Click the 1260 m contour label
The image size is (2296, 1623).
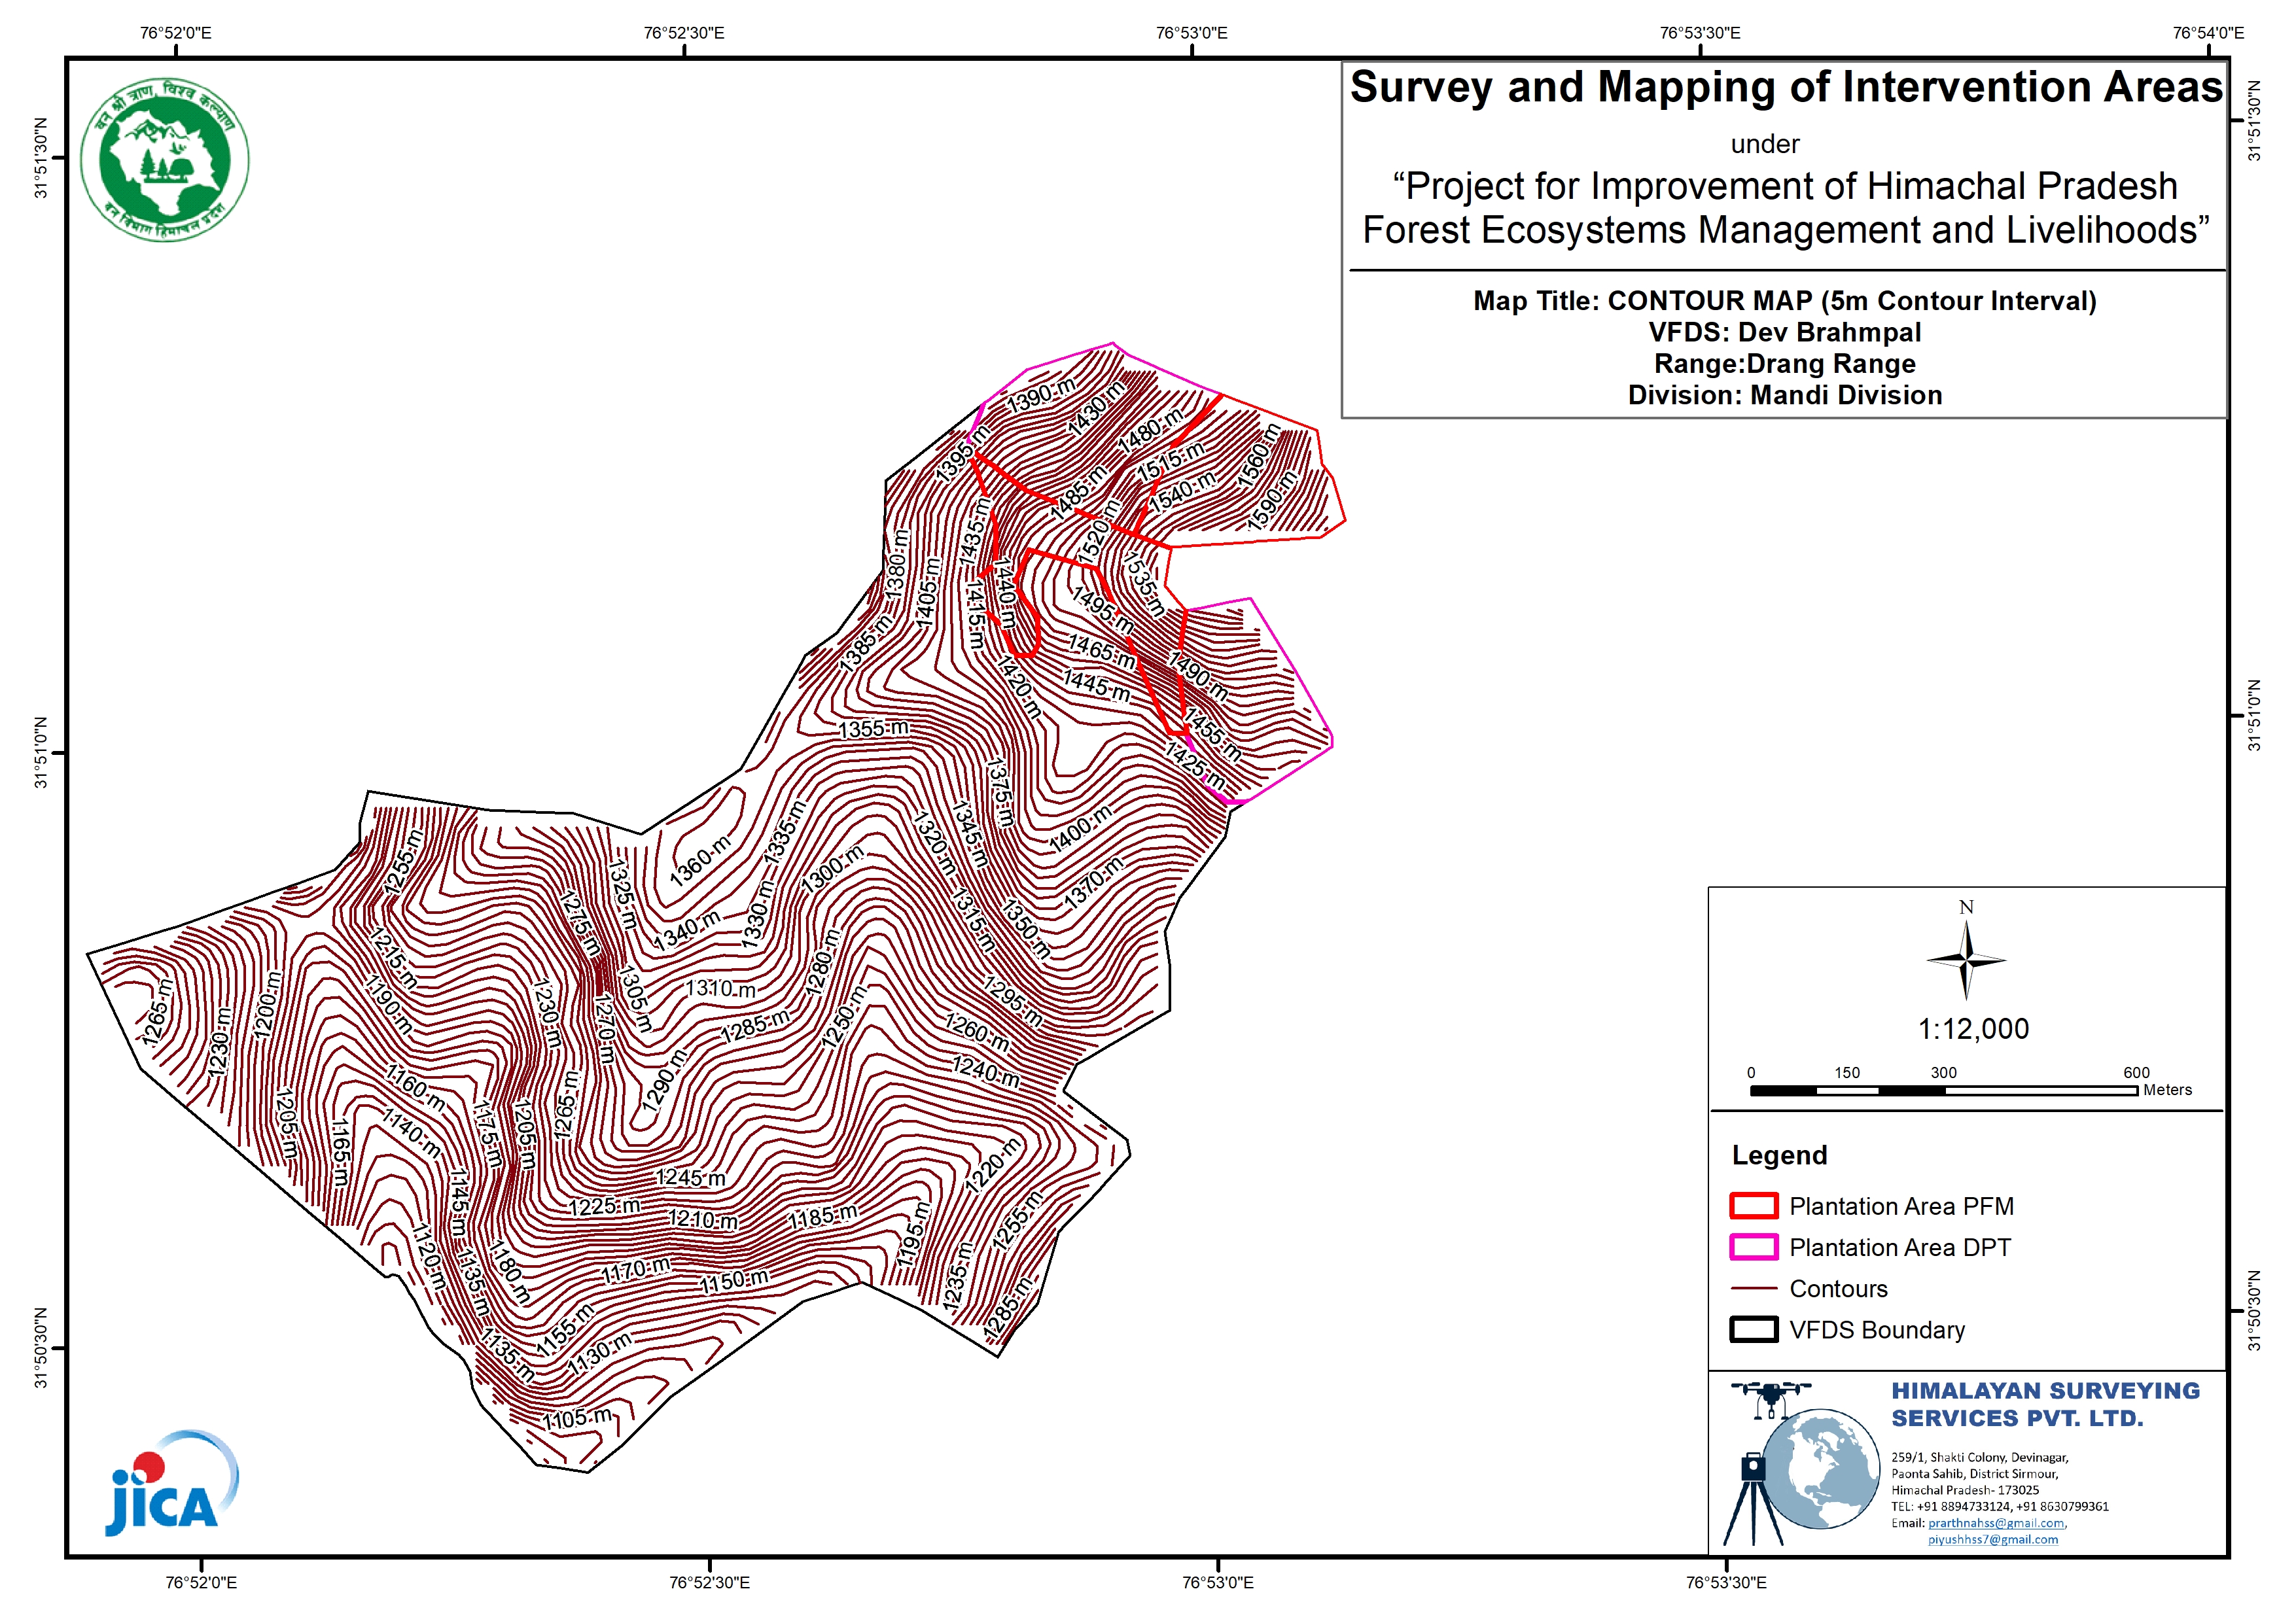977,1033
